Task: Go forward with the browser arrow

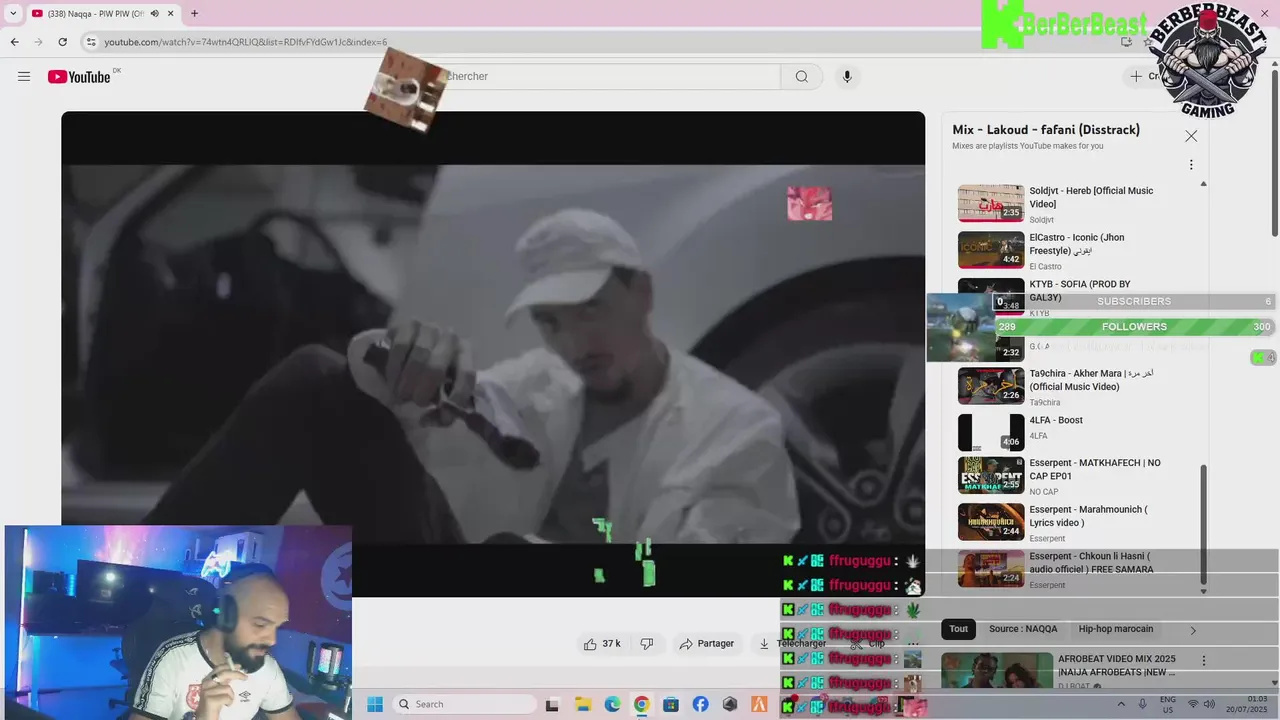Action: click(x=38, y=42)
